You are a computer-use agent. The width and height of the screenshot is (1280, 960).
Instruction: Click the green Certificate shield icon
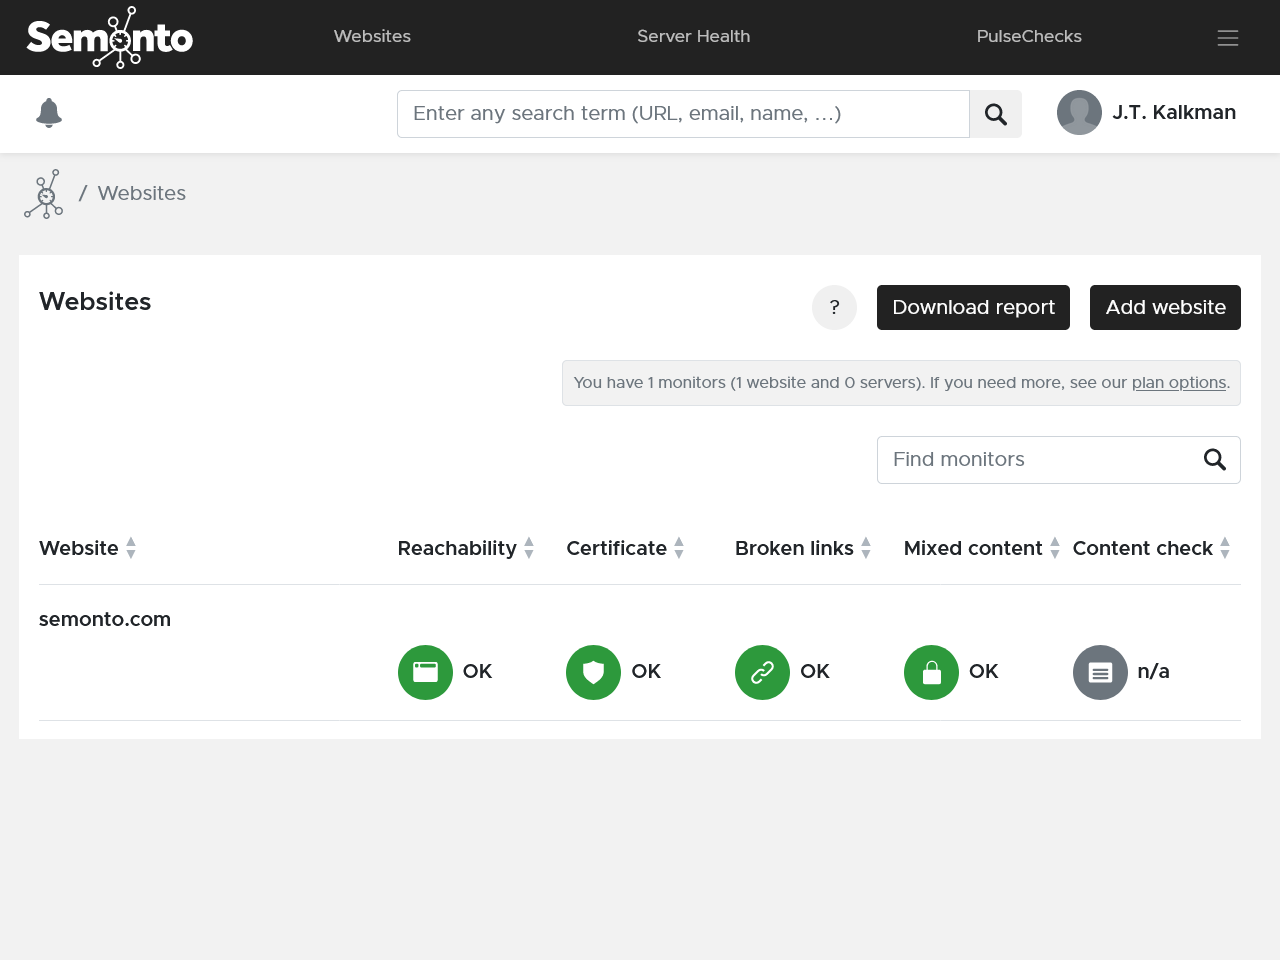tap(593, 672)
